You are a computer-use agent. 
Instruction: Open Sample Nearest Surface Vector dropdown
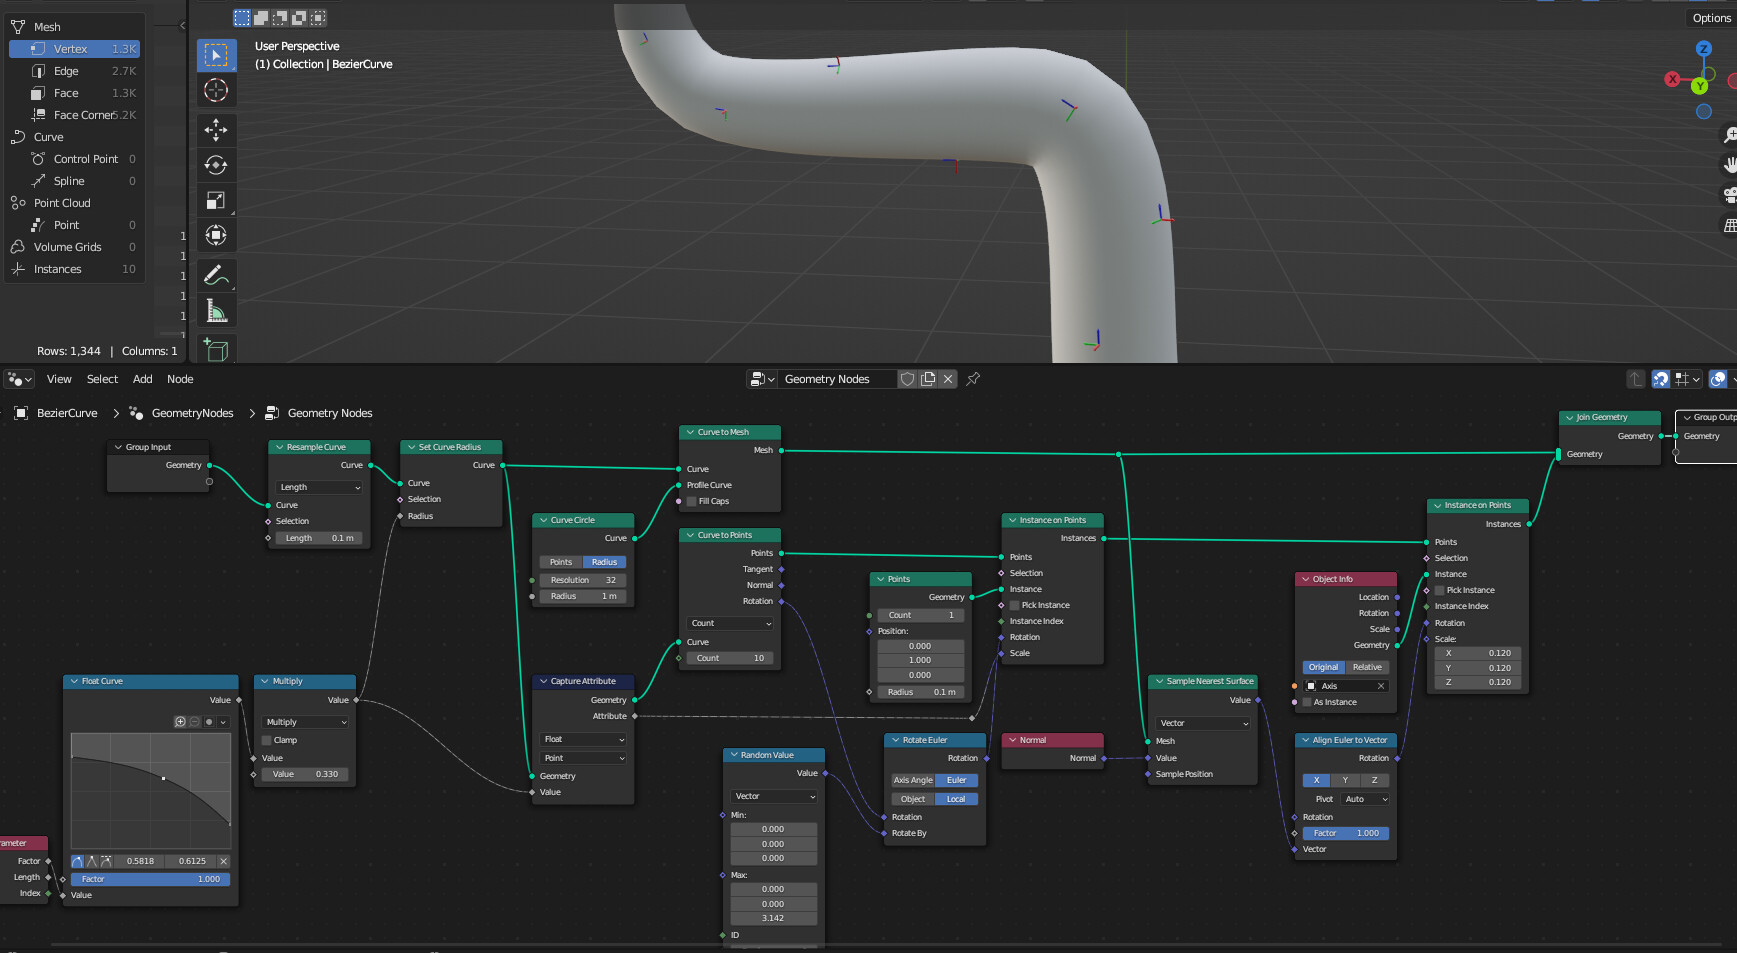tap(1204, 723)
